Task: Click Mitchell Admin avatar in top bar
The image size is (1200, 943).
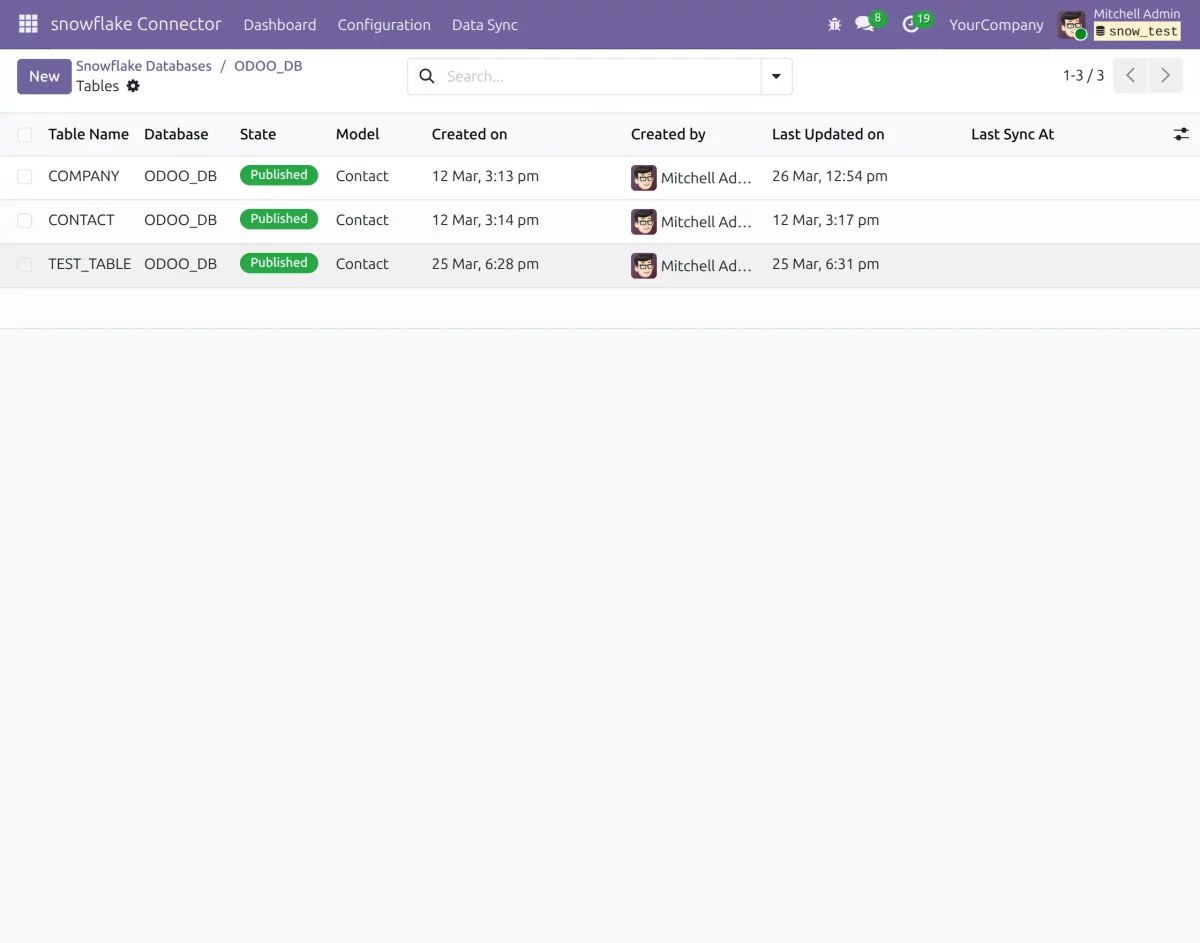Action: click(1071, 25)
